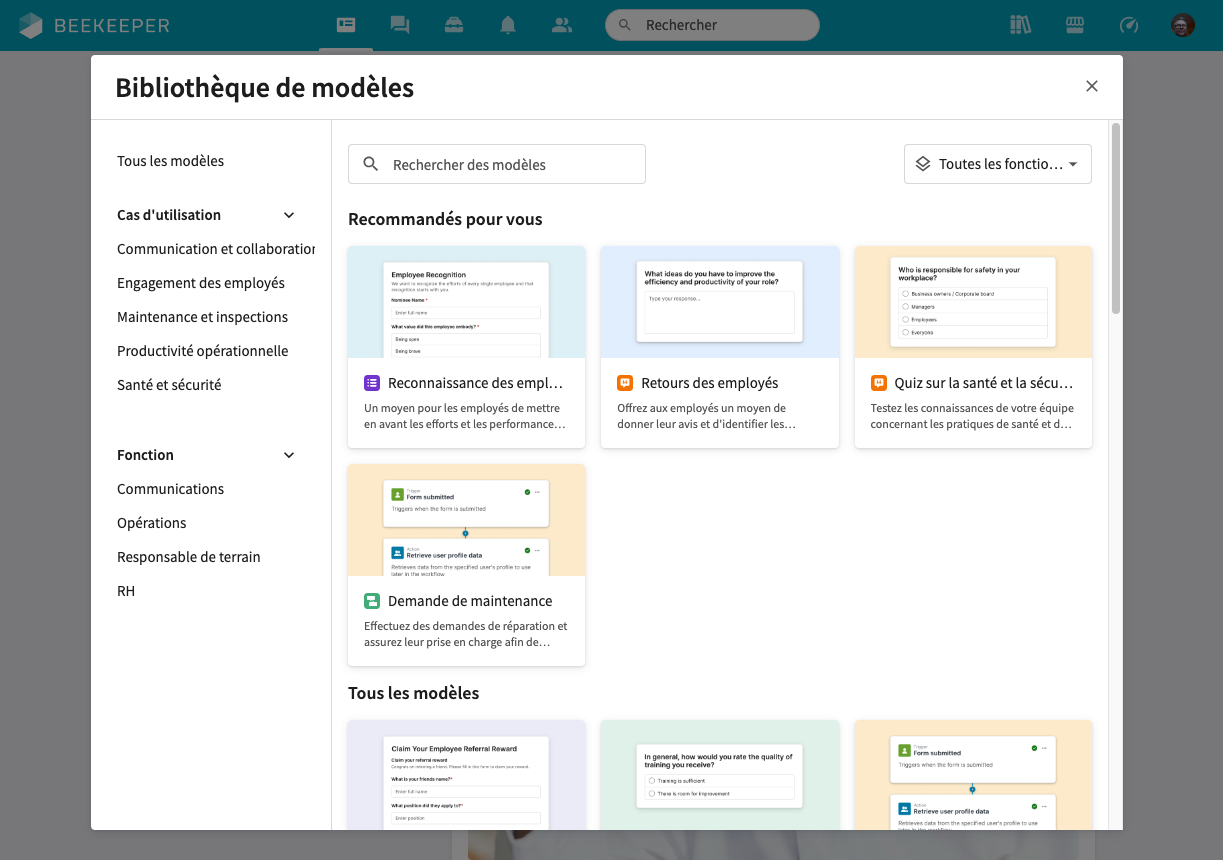Collapse the Cas d'utilisation section
This screenshot has width=1223, height=860.
[x=288, y=215]
